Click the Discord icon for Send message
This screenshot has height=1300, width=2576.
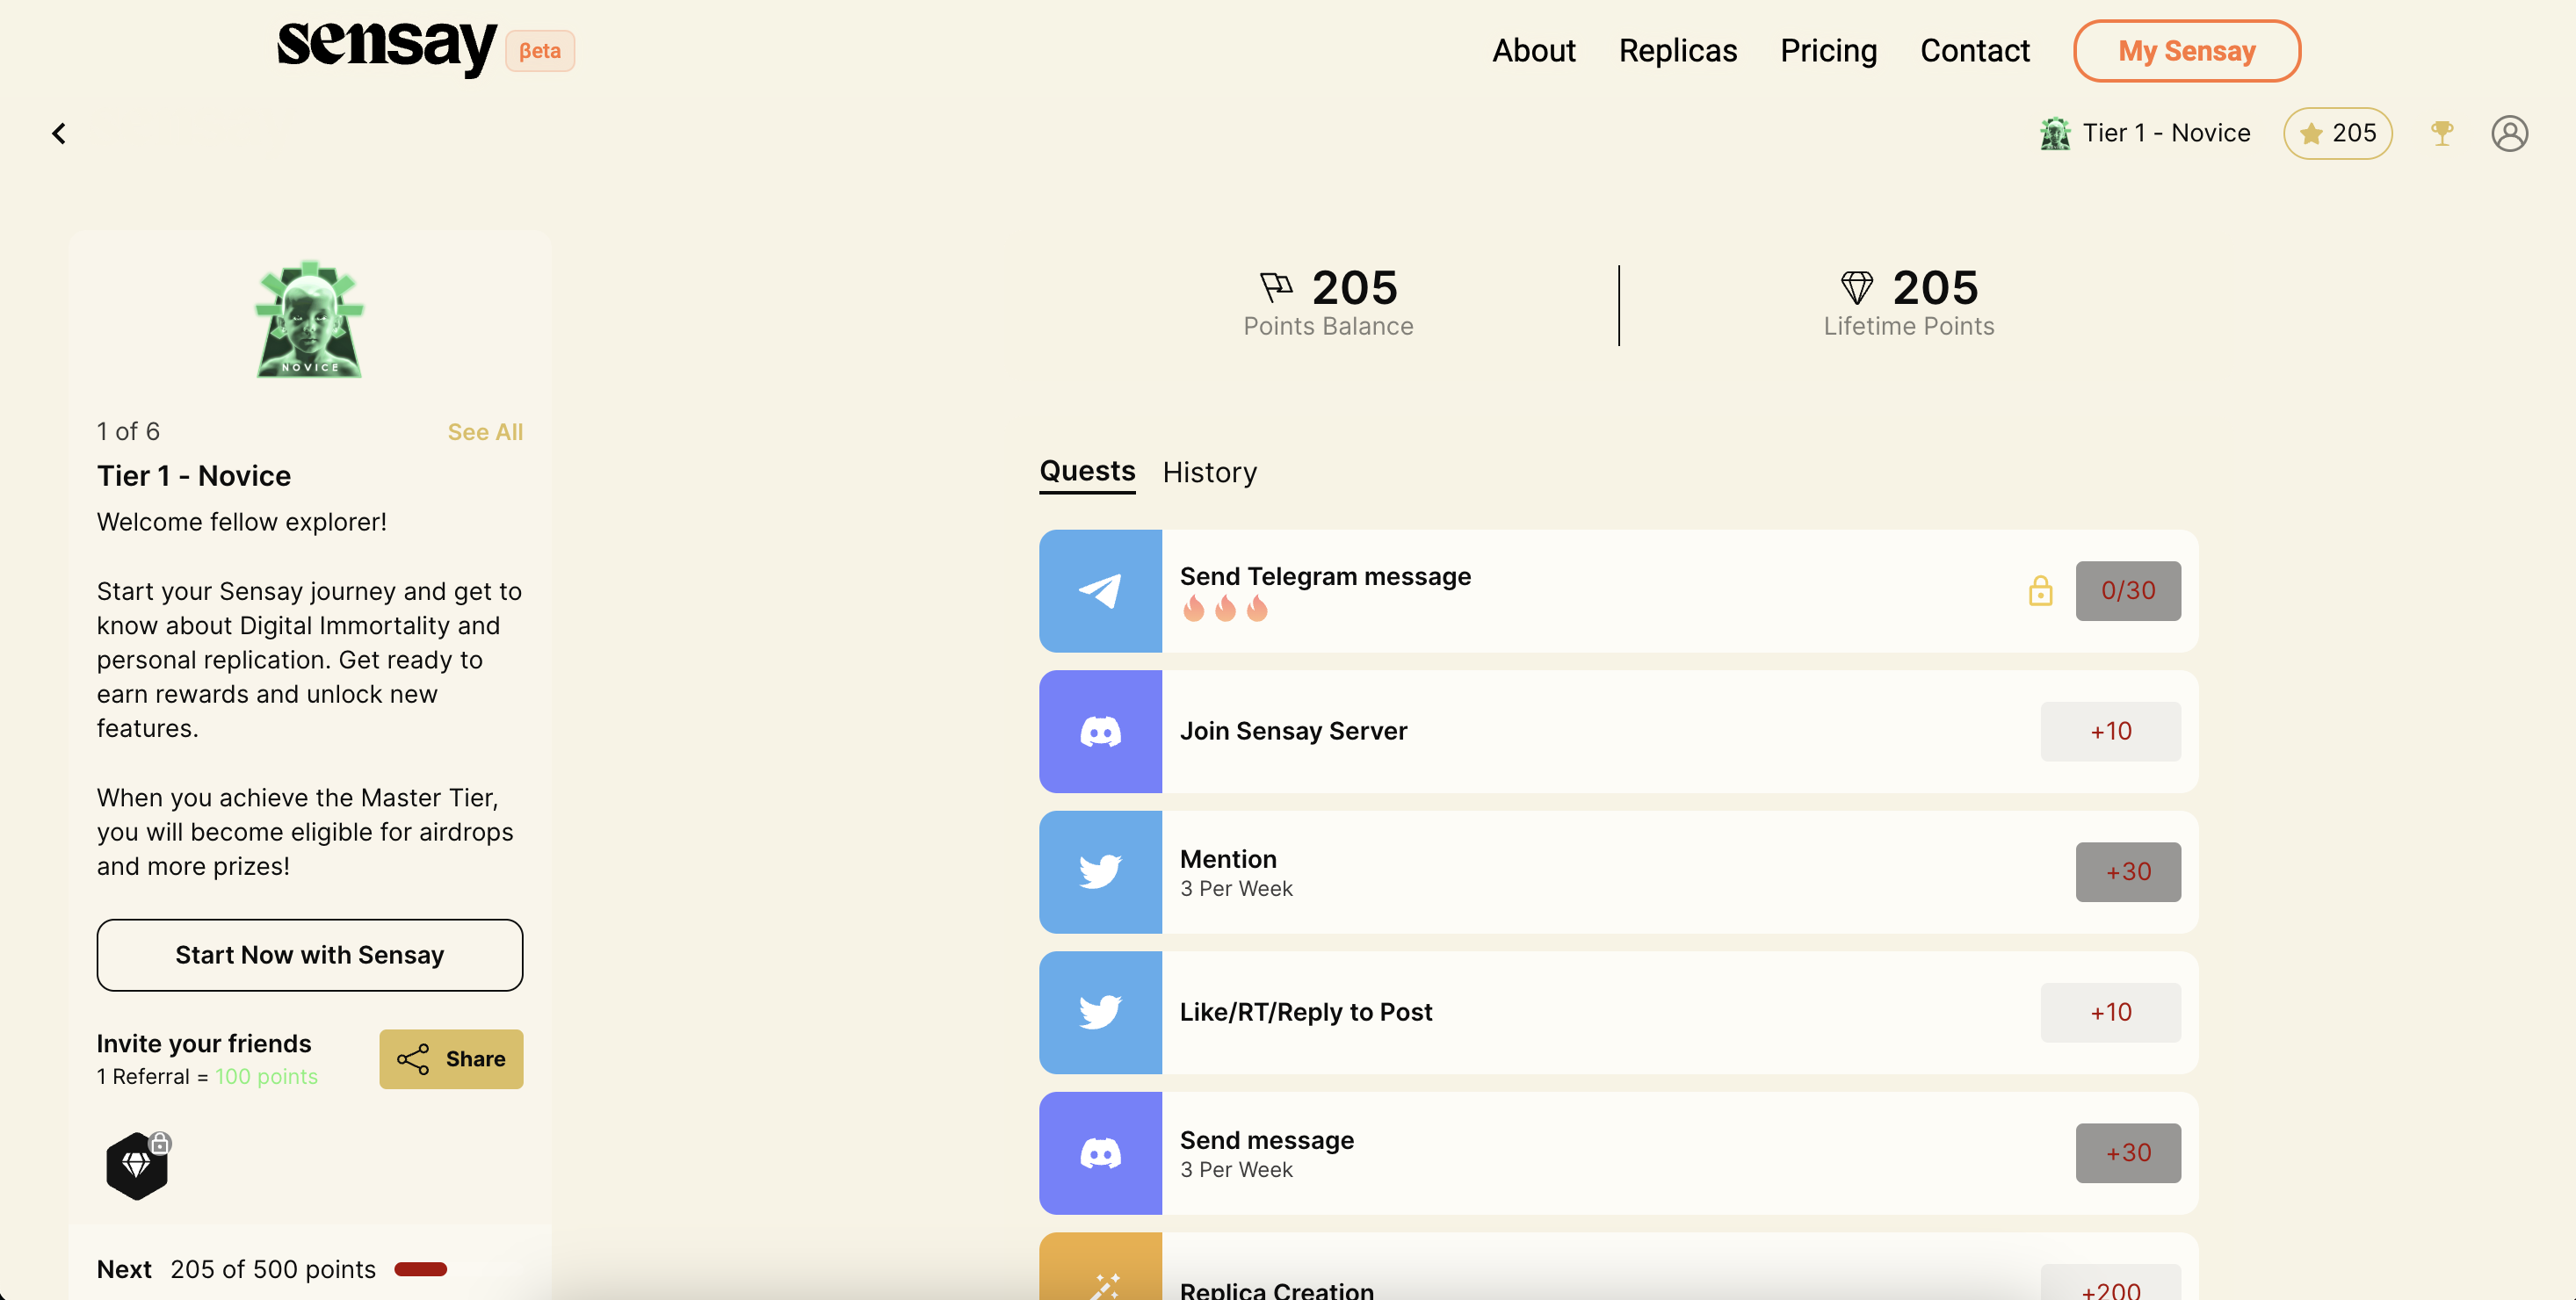[x=1100, y=1154]
